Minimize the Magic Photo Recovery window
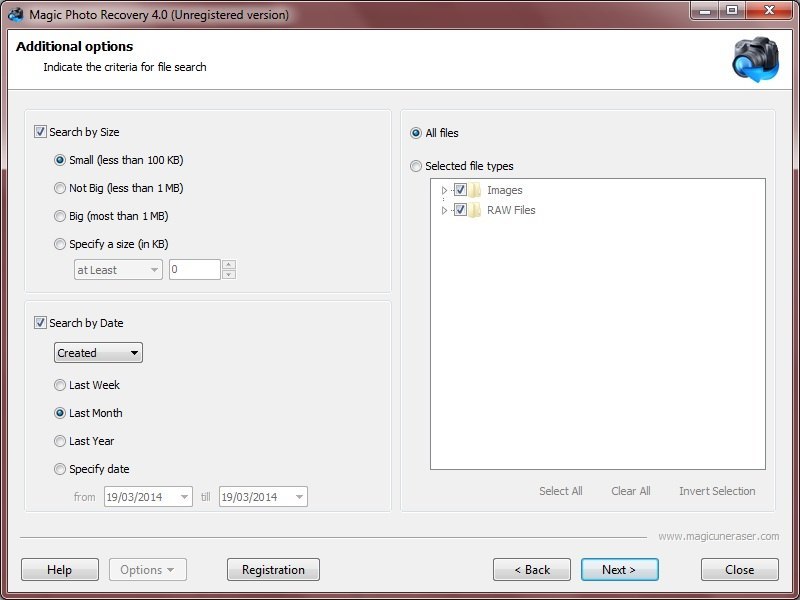This screenshot has height=600, width=800. pyautogui.click(x=705, y=11)
